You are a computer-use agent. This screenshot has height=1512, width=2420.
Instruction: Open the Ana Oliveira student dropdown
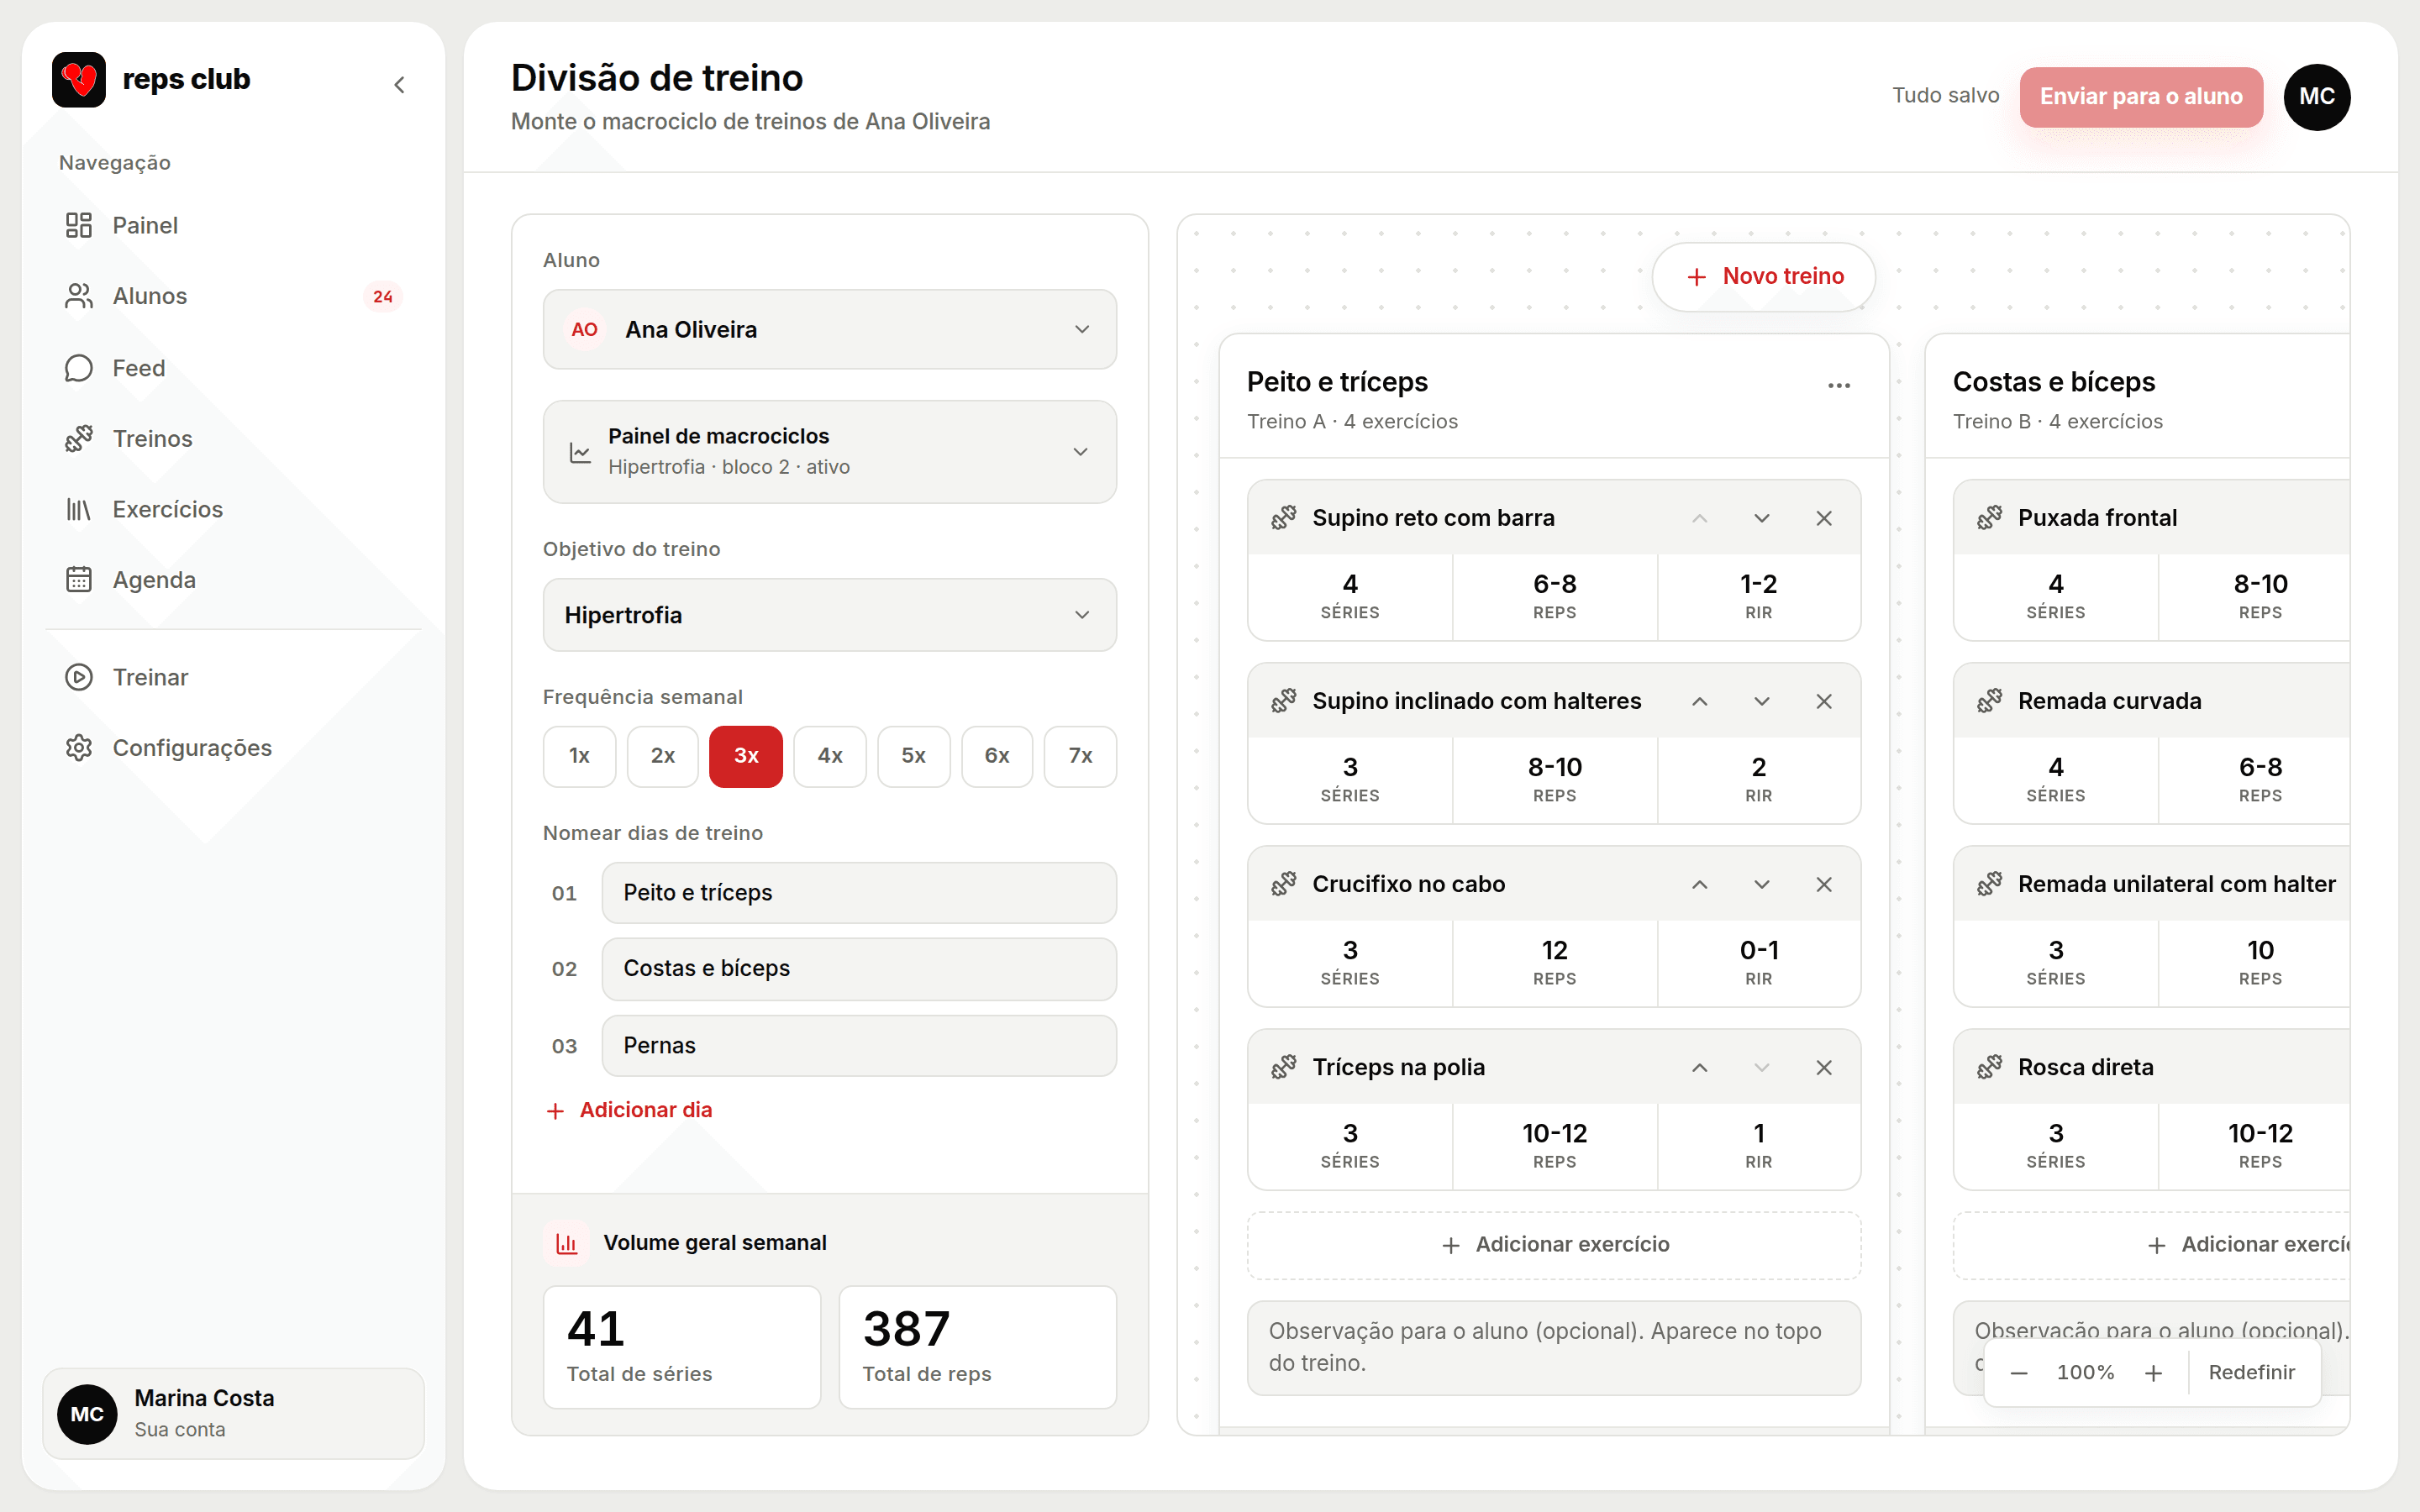tap(829, 329)
